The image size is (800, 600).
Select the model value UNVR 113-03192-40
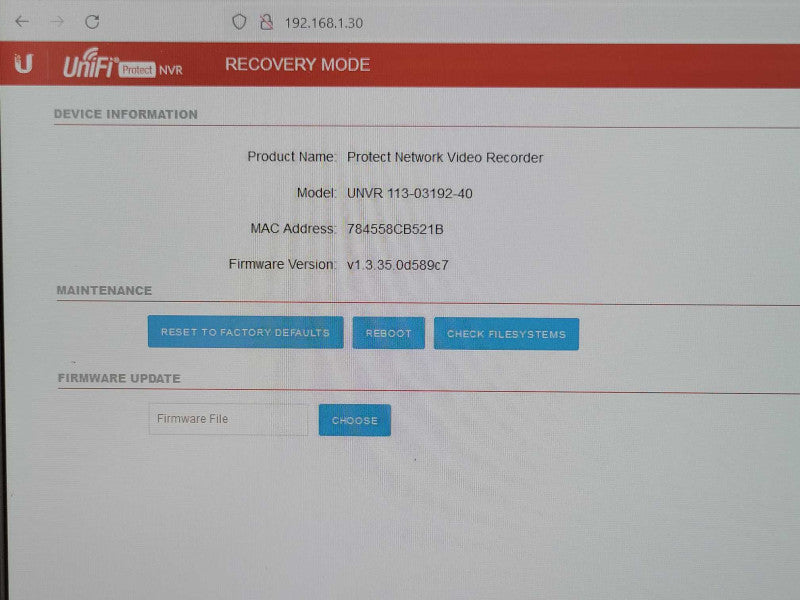point(410,193)
